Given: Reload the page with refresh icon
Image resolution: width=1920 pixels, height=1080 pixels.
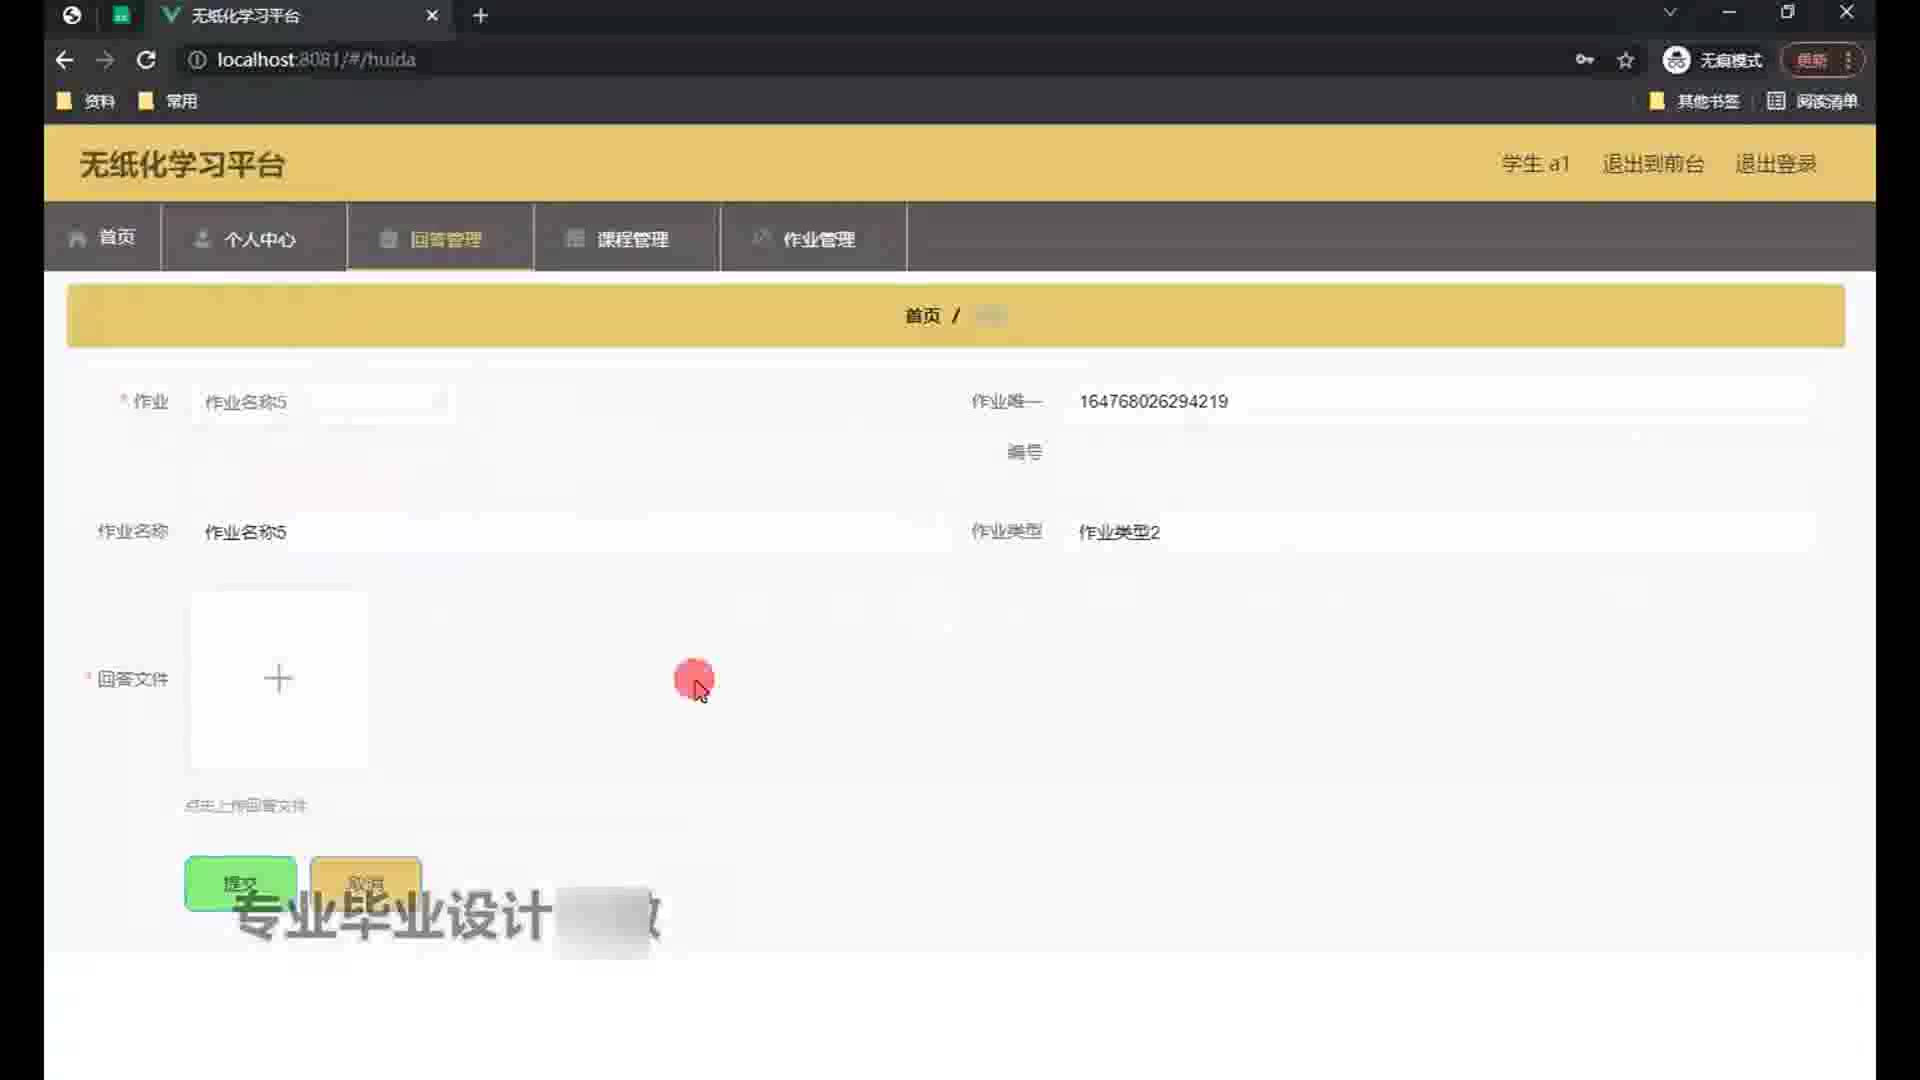Looking at the screenshot, I should pos(146,60).
